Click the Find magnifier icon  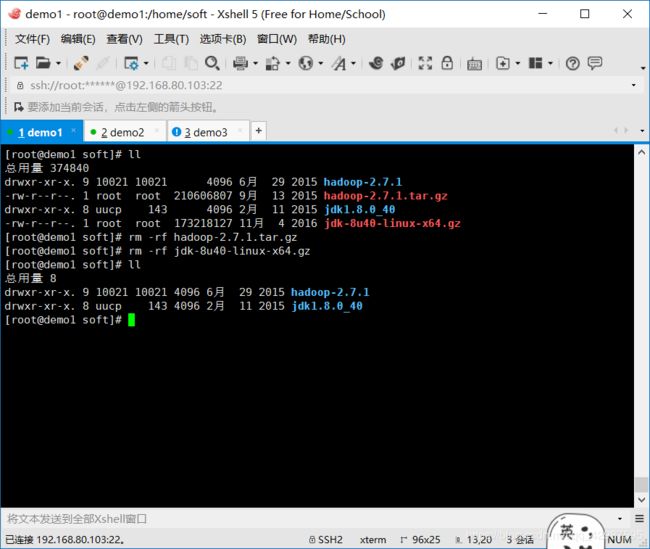coord(212,63)
